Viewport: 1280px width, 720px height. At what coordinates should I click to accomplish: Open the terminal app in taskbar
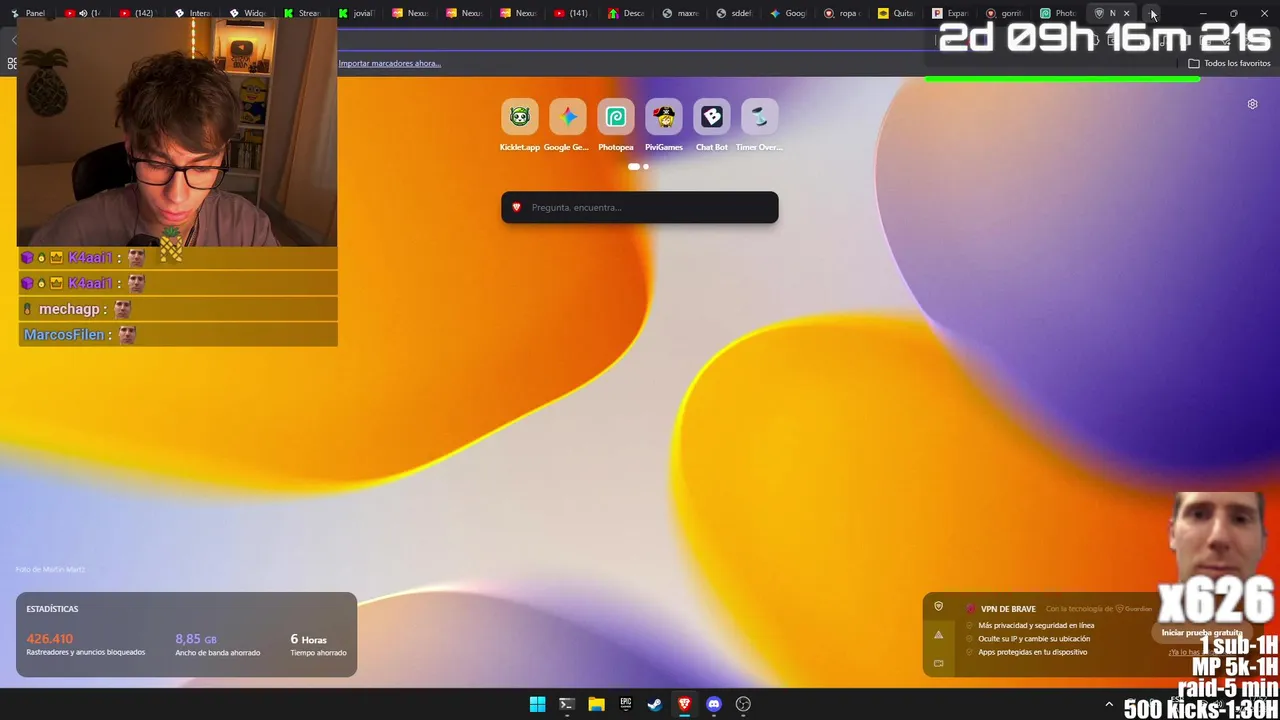click(566, 704)
